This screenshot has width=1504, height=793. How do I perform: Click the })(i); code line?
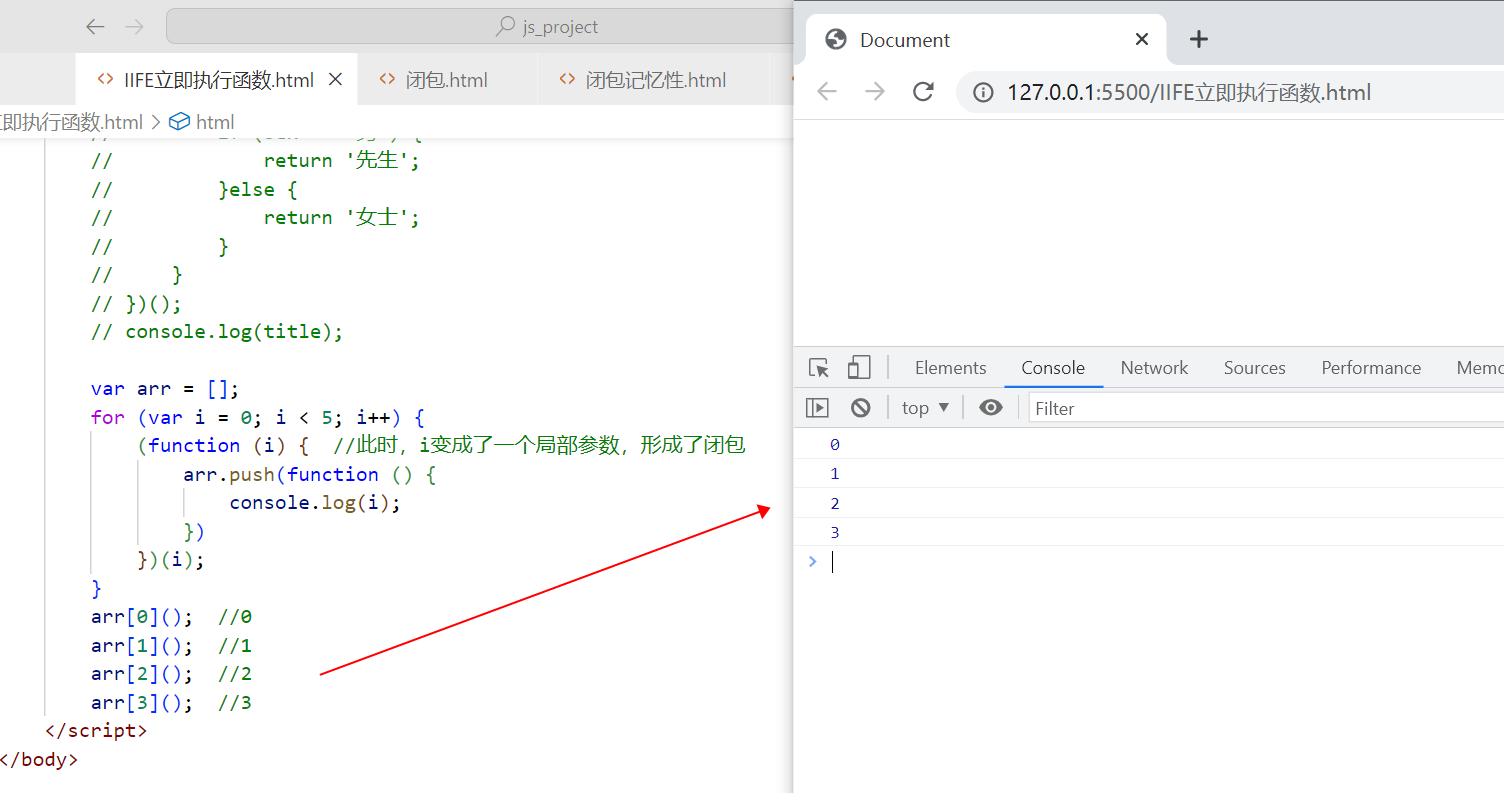tap(171, 560)
